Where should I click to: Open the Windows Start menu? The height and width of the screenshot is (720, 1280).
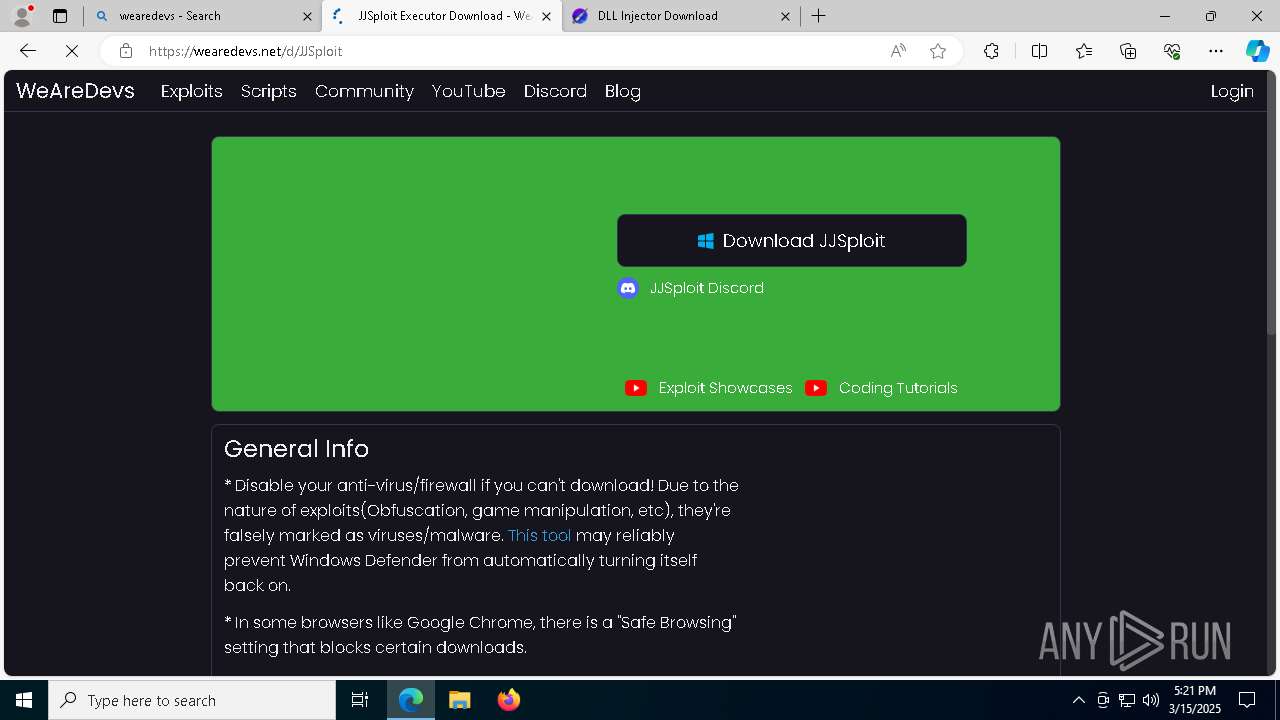click(24, 700)
